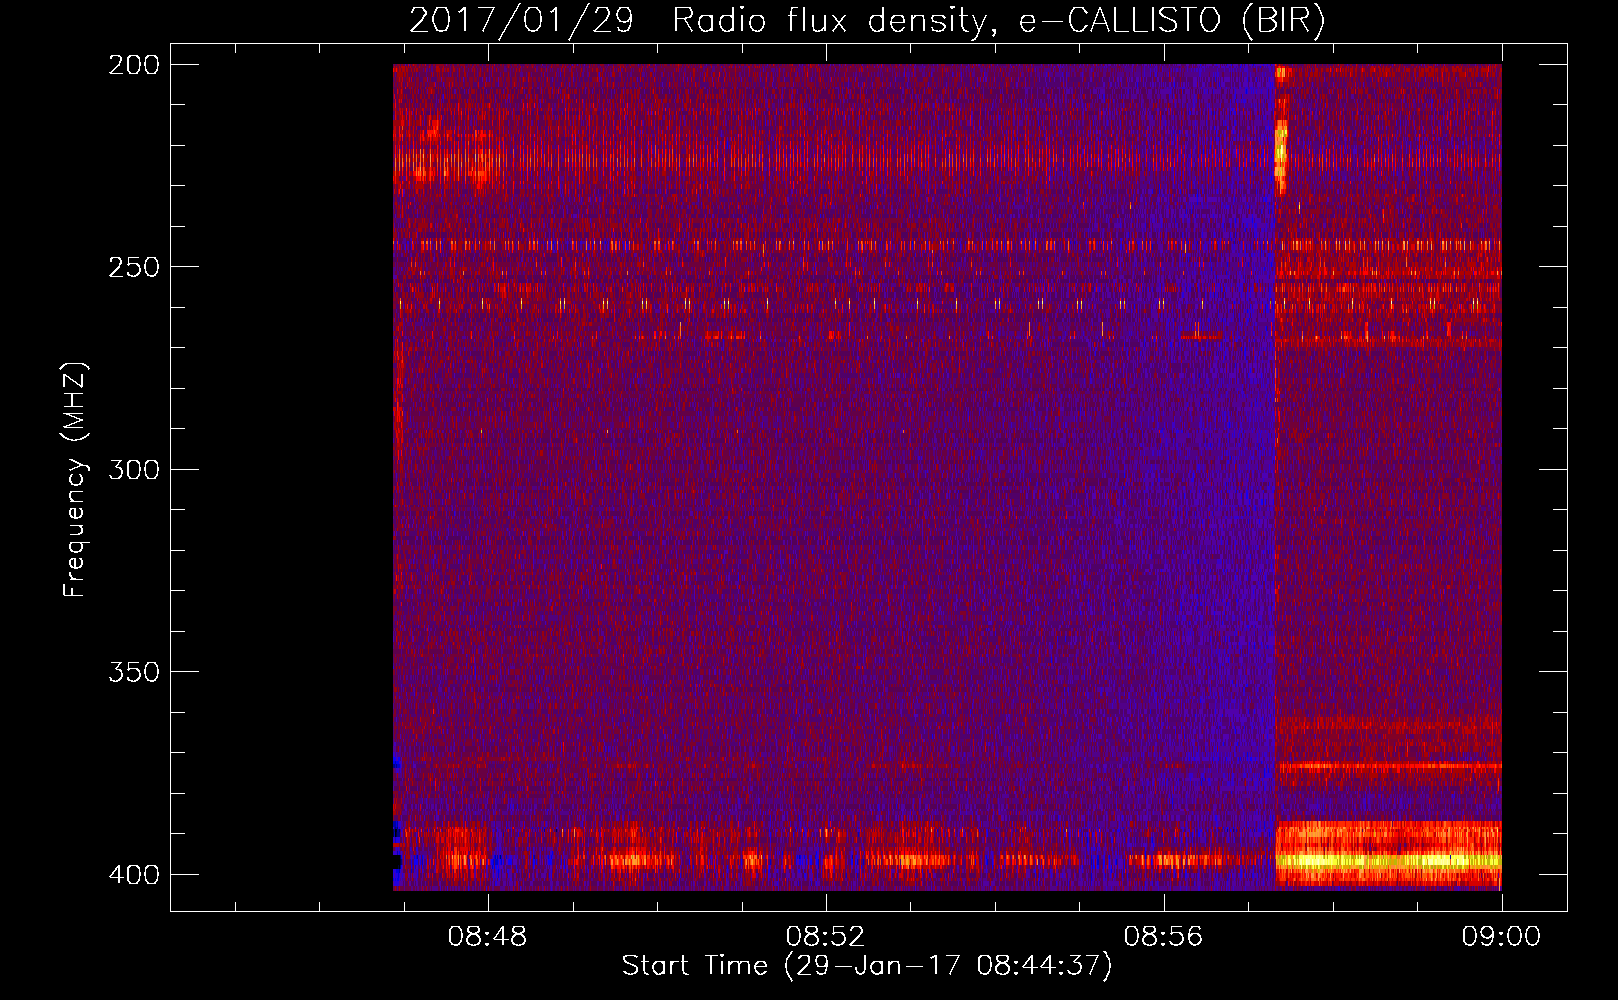
Task: Click the 09:00 time tick label
Action: [x=1501, y=937]
